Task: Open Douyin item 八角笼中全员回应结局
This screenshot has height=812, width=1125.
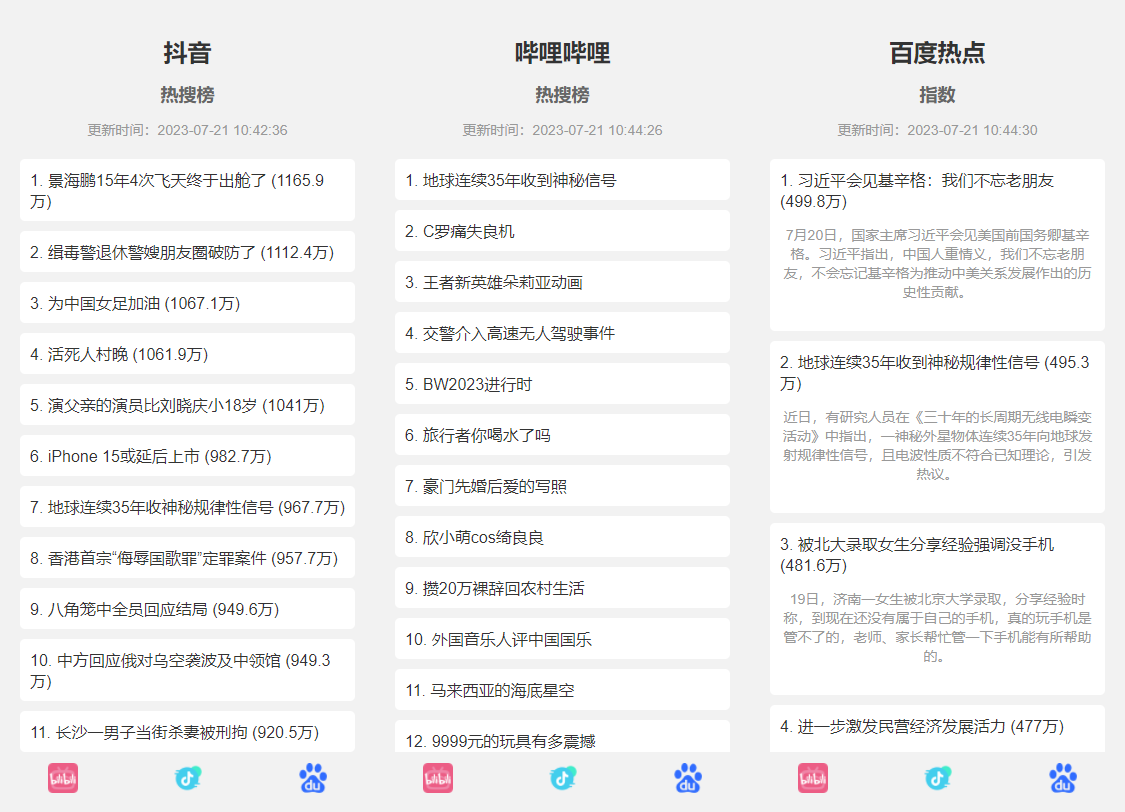Action: (187, 608)
